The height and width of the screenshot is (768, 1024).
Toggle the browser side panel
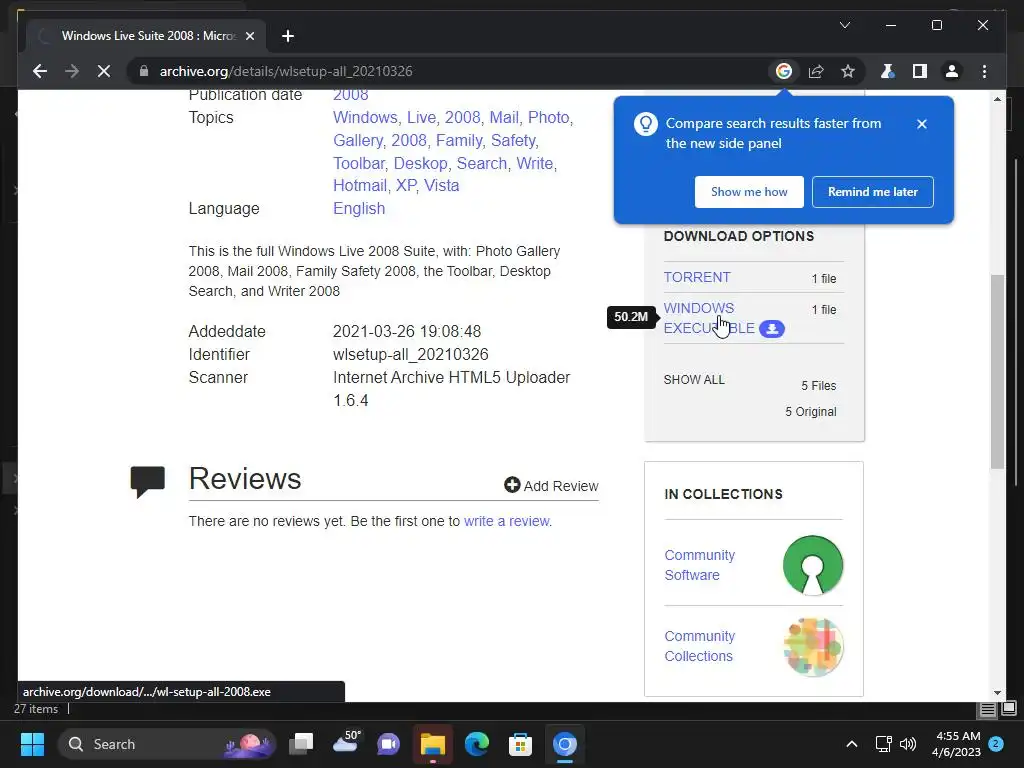pos(920,71)
